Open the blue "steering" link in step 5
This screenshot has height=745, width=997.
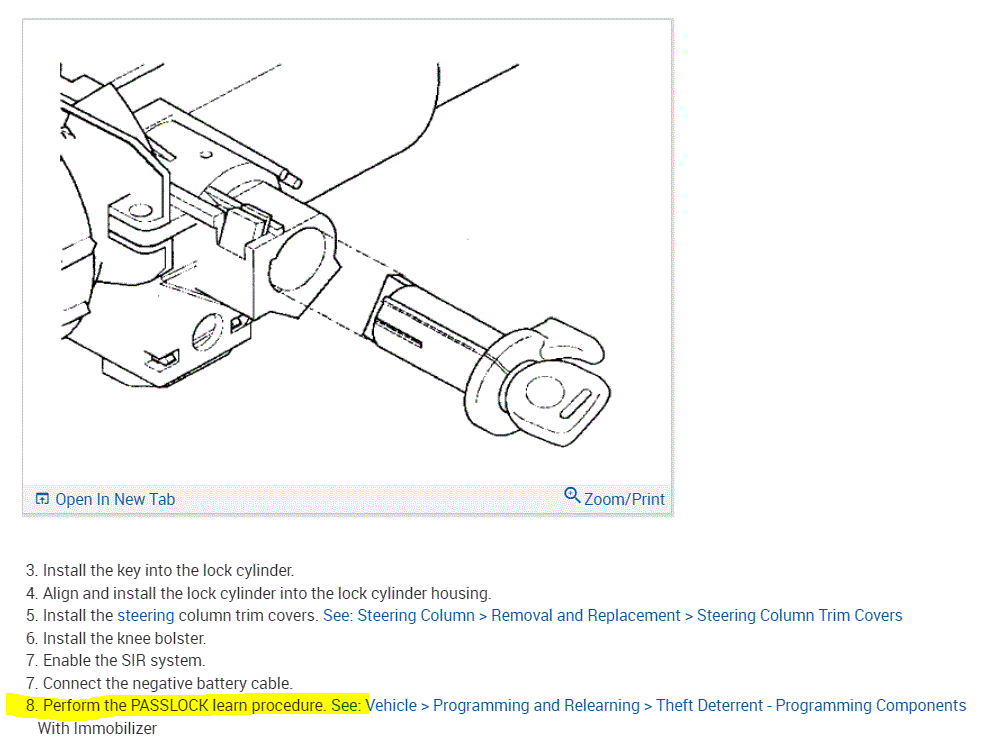click(146, 616)
